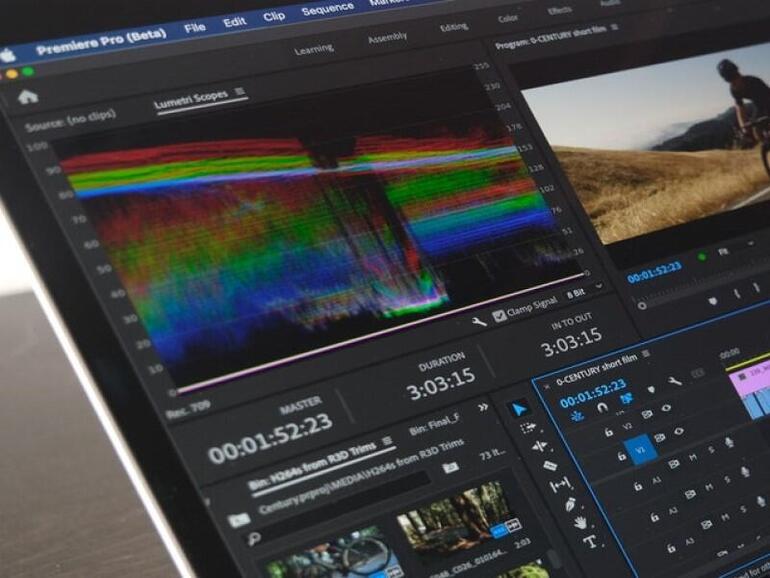Open the timeline wrench display settings
770x578 pixels.
(674, 381)
